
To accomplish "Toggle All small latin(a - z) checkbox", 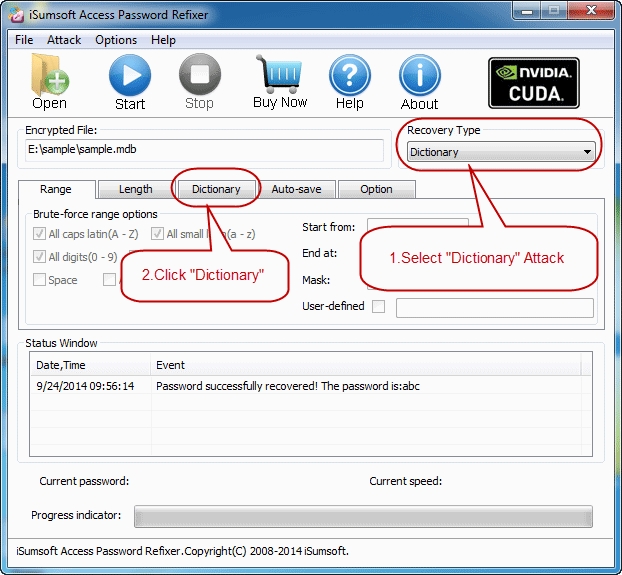I will click(x=157, y=234).
